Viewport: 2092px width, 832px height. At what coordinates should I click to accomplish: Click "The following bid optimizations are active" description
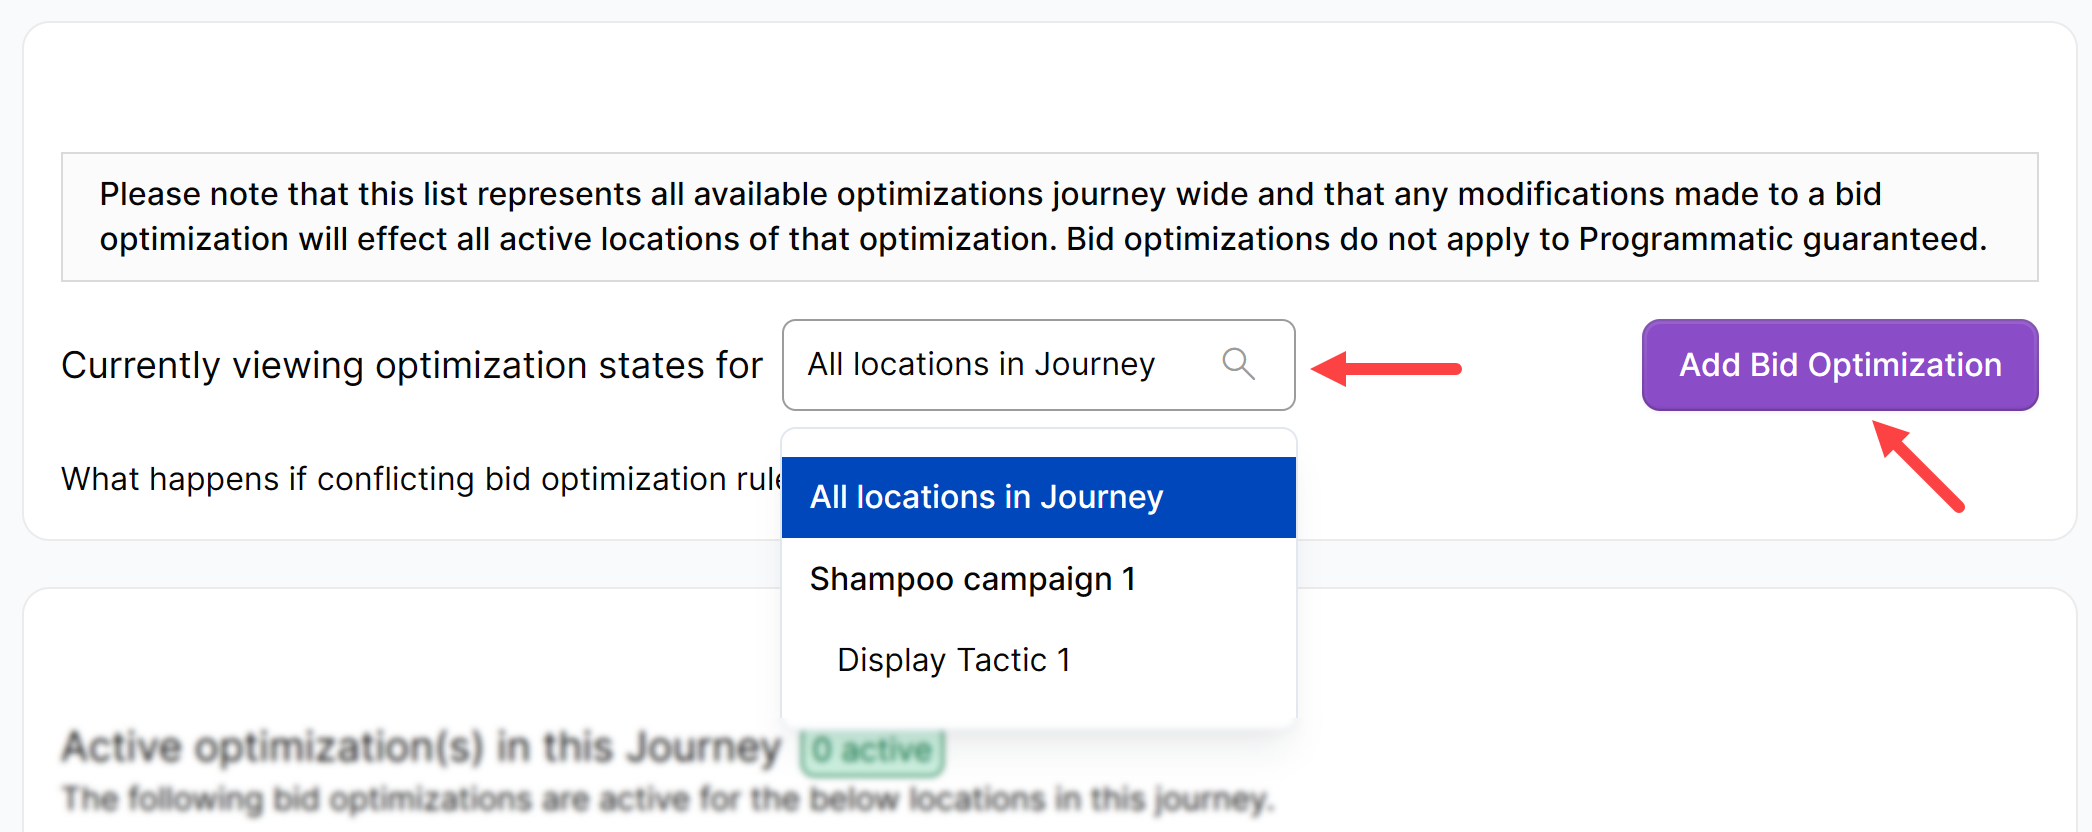tap(666, 799)
